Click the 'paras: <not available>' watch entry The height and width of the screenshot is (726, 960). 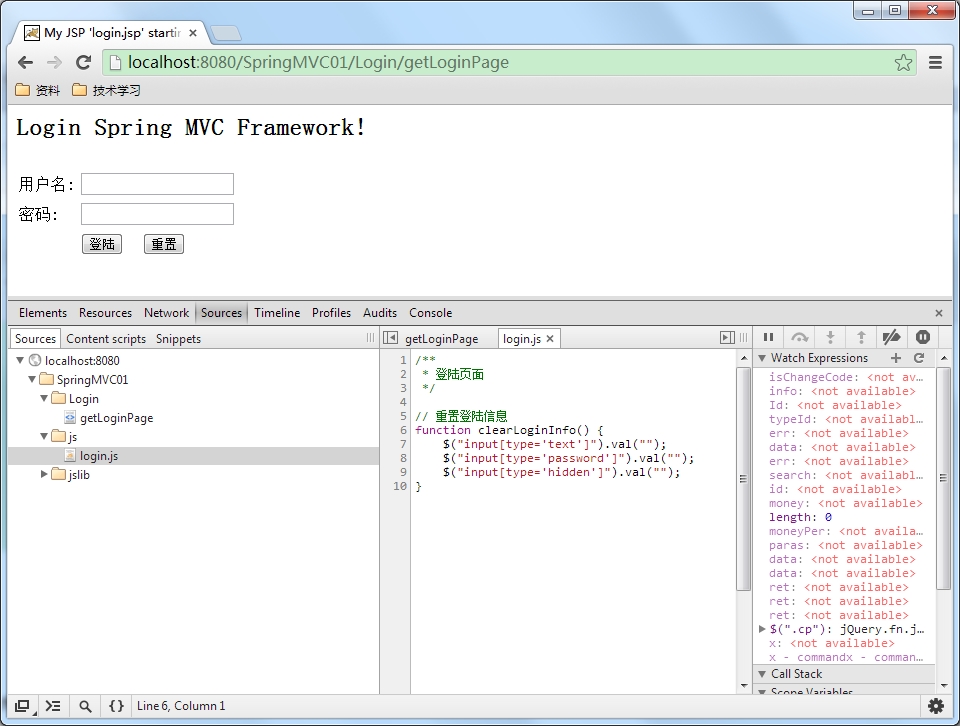coord(846,545)
